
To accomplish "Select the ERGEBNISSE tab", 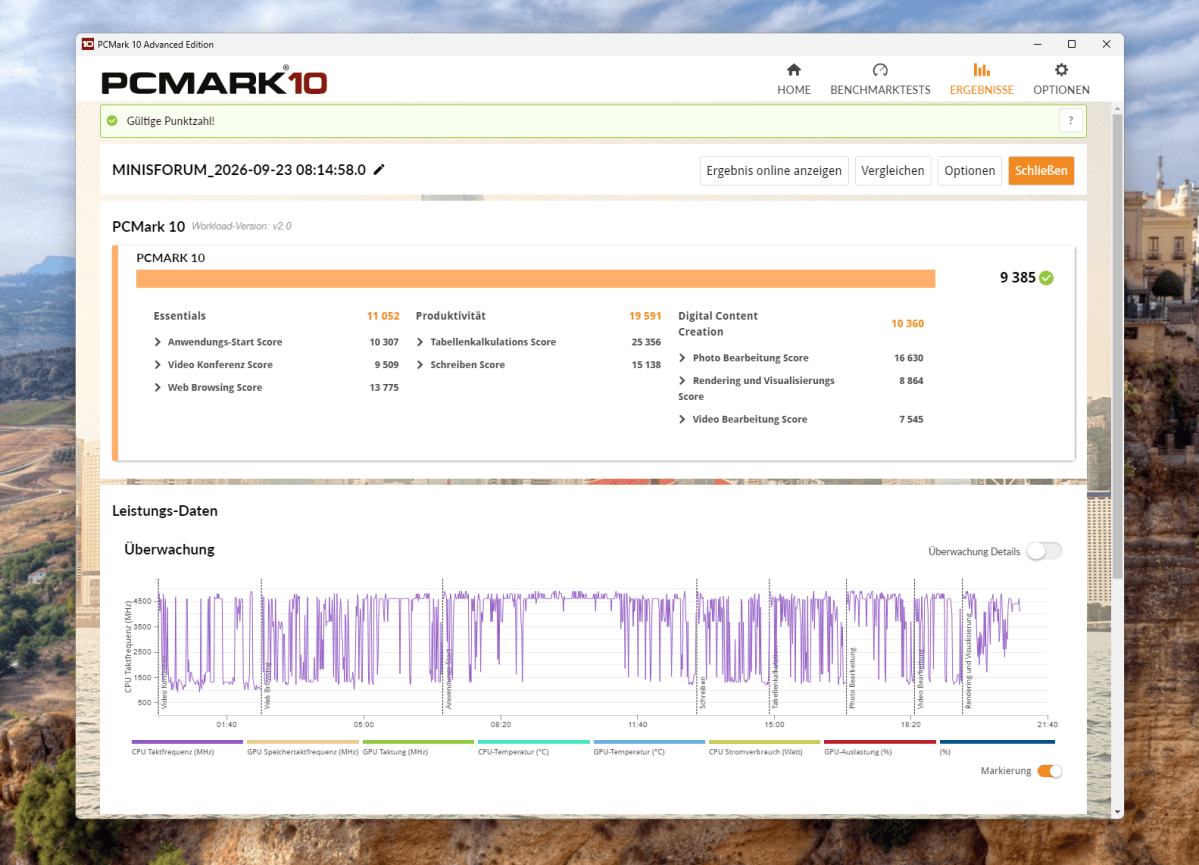I will point(981,80).
